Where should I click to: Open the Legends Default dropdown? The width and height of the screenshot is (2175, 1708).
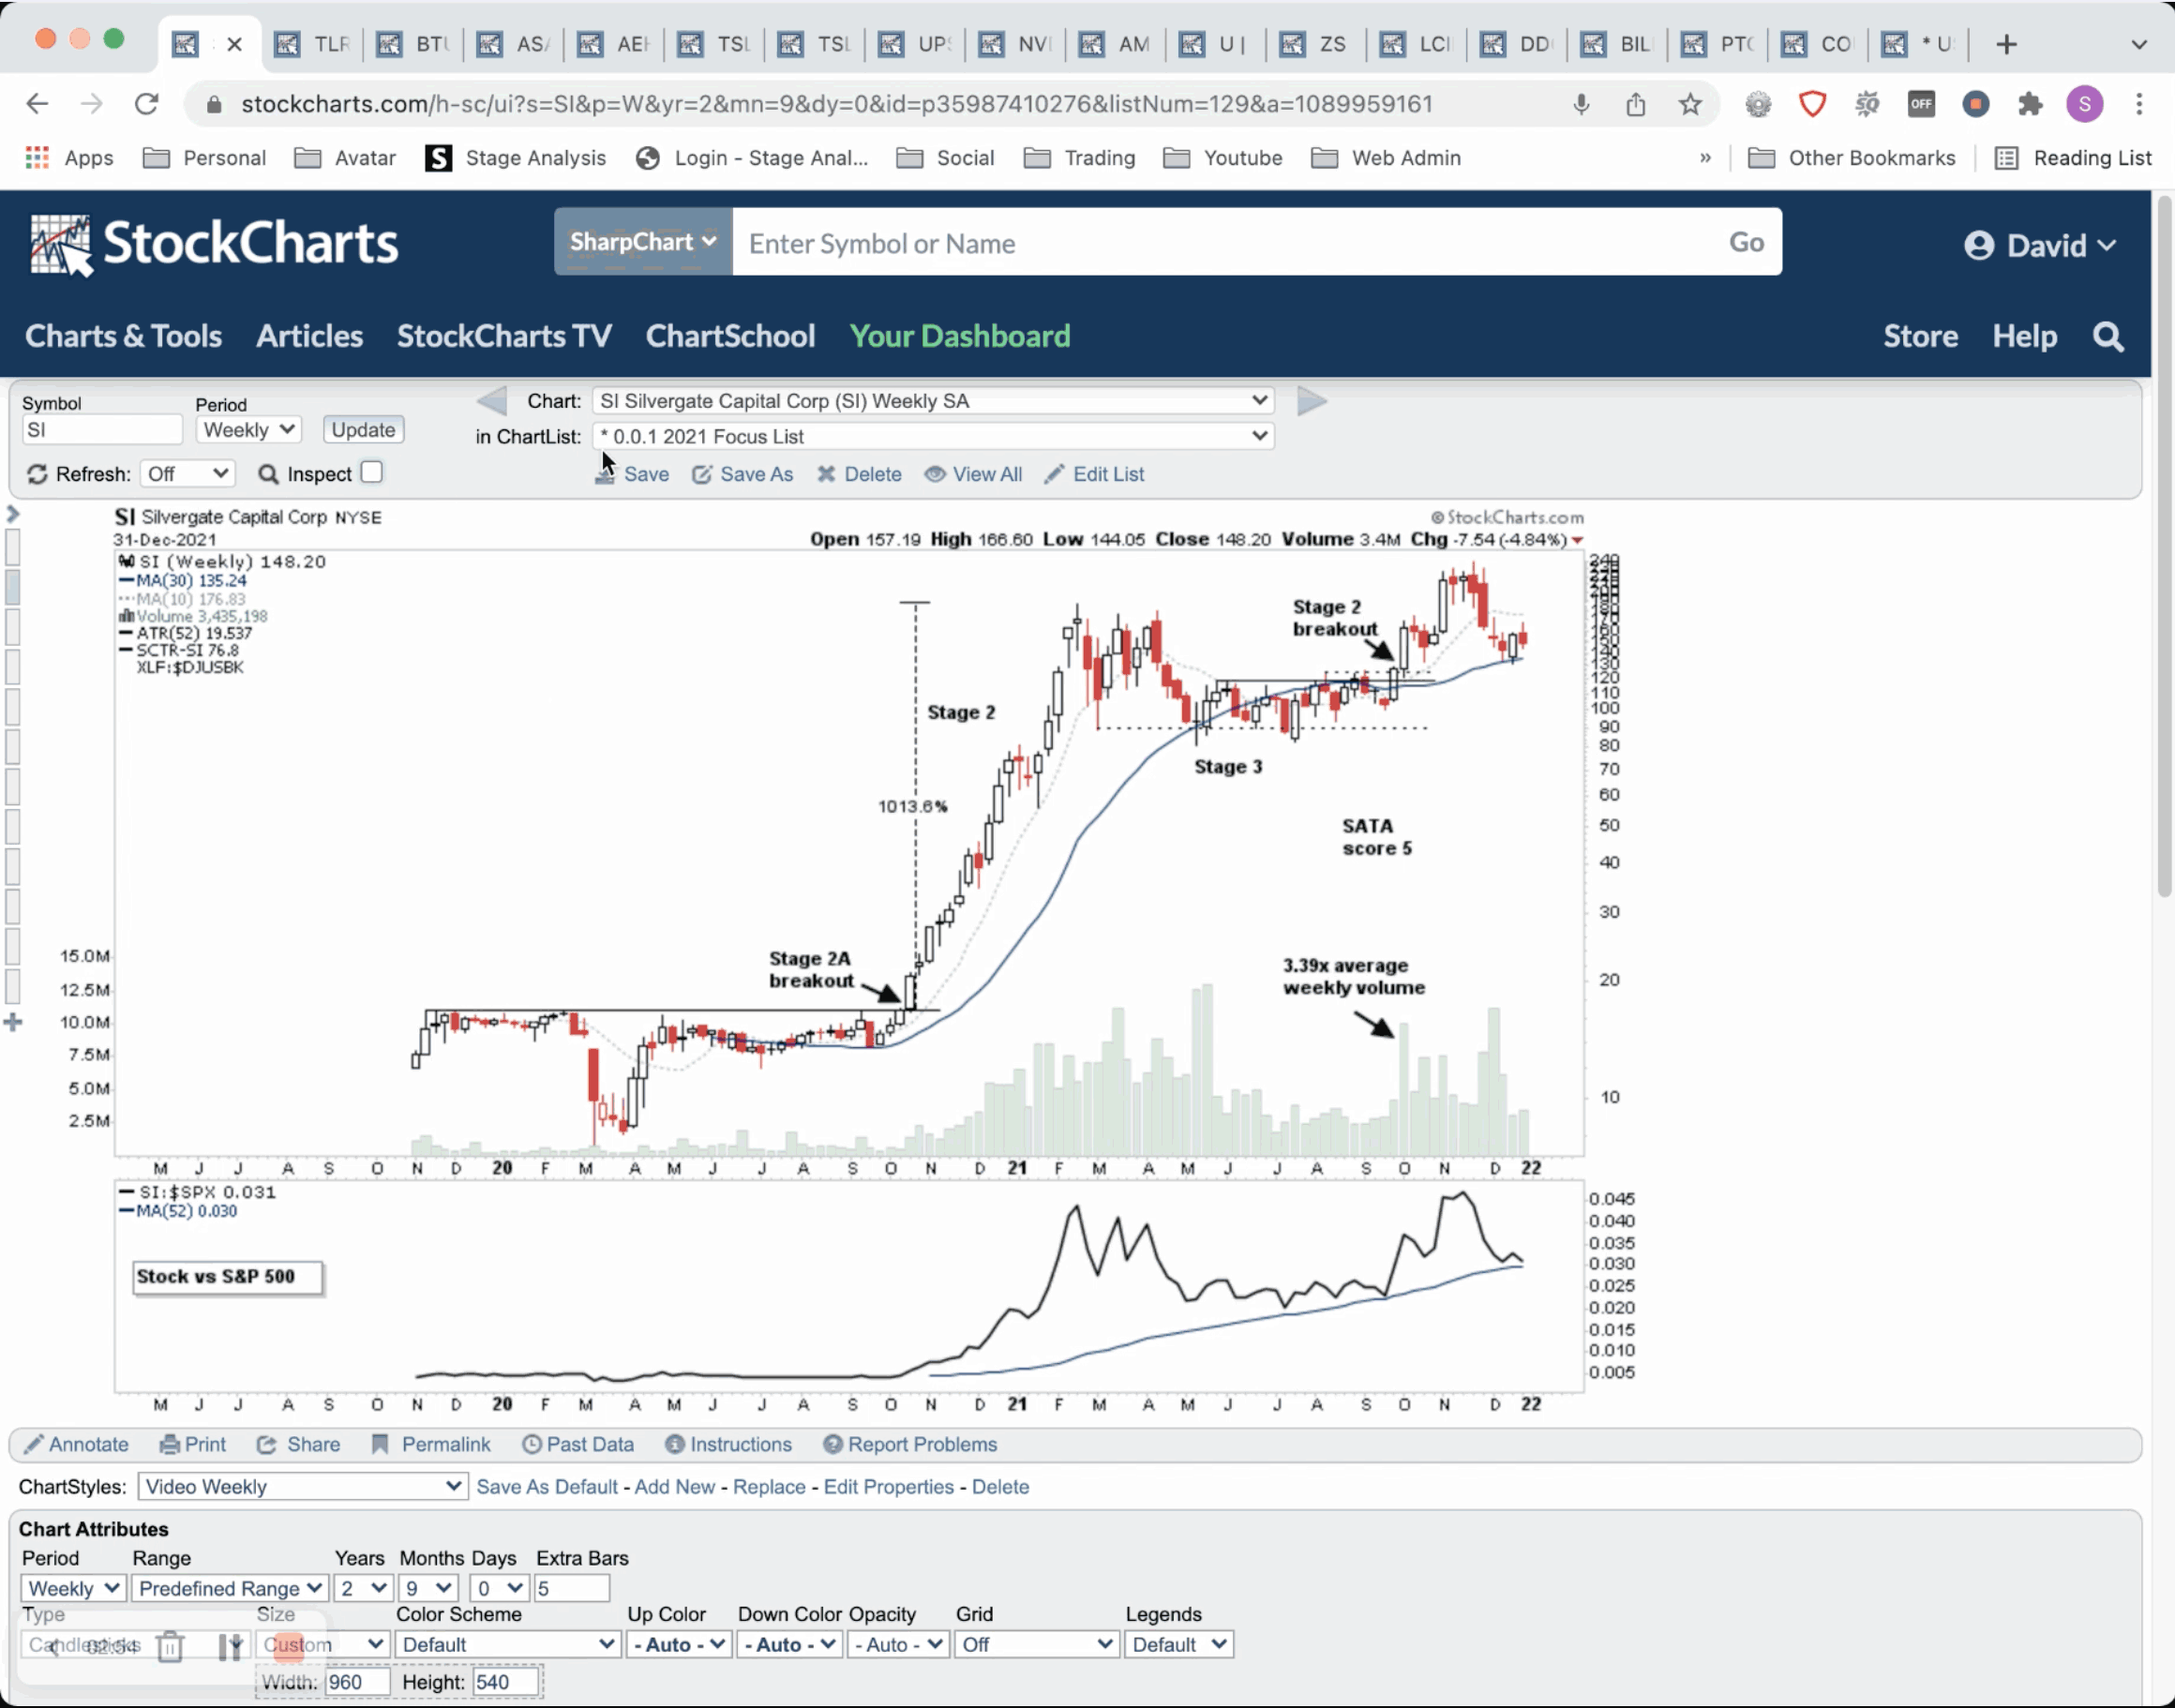click(1179, 1644)
